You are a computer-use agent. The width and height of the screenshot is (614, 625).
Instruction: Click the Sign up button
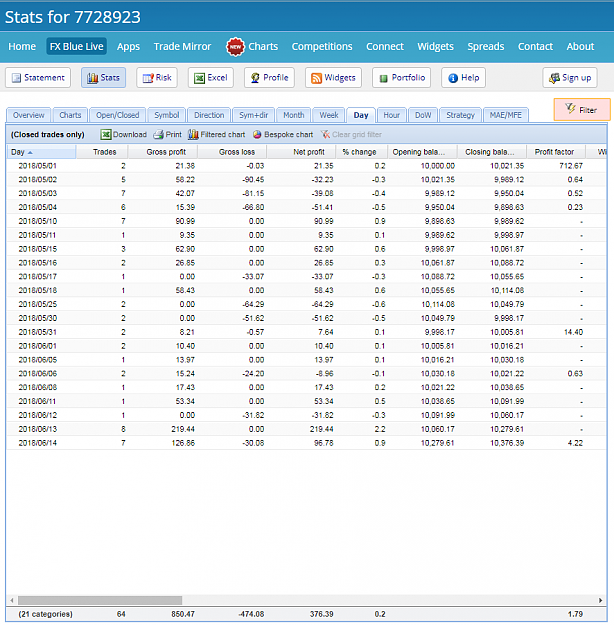point(570,78)
